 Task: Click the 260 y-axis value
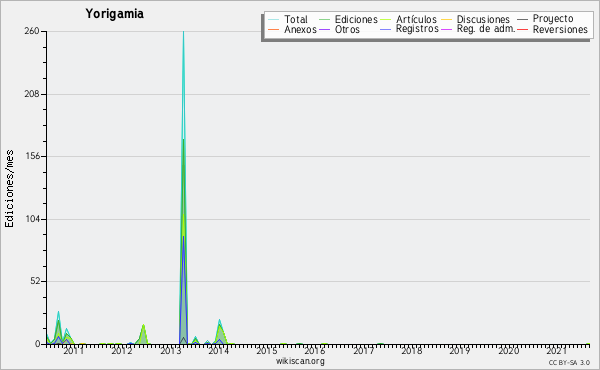(32, 31)
